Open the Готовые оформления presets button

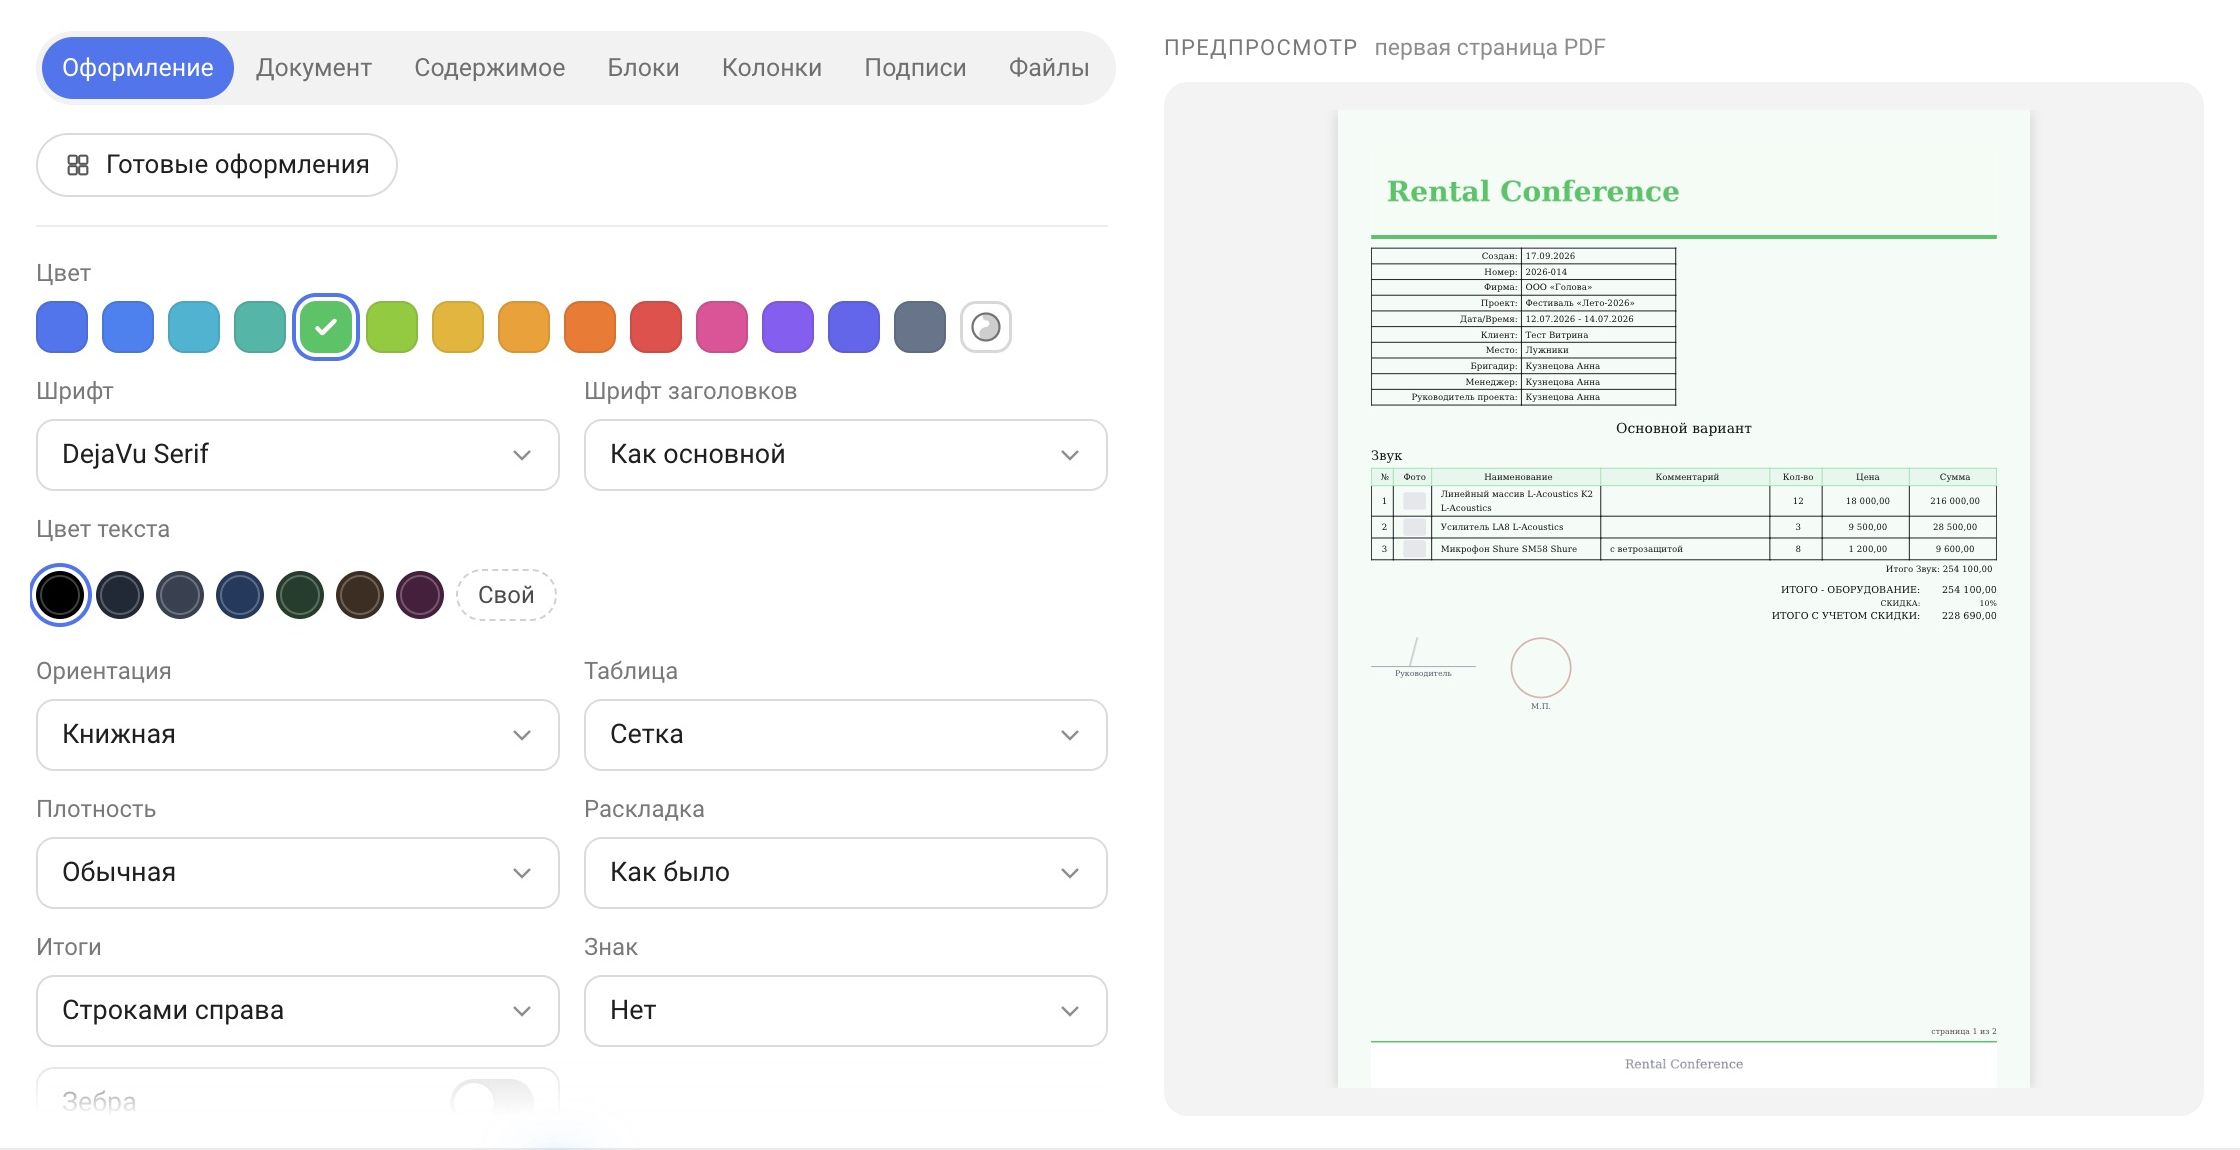point(217,165)
